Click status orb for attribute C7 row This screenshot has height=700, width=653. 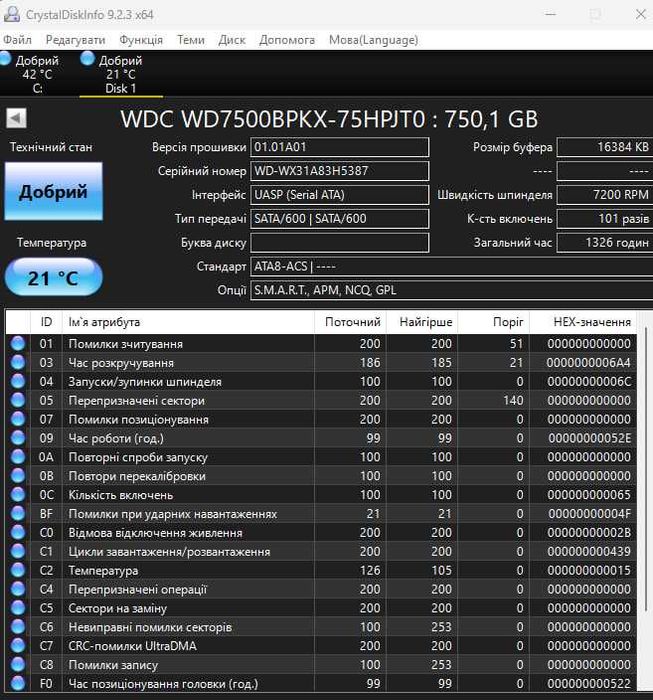point(18,646)
